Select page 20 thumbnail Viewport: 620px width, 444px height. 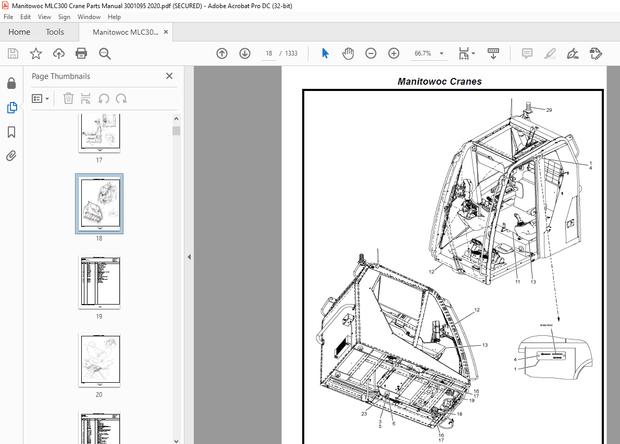[x=99, y=360]
